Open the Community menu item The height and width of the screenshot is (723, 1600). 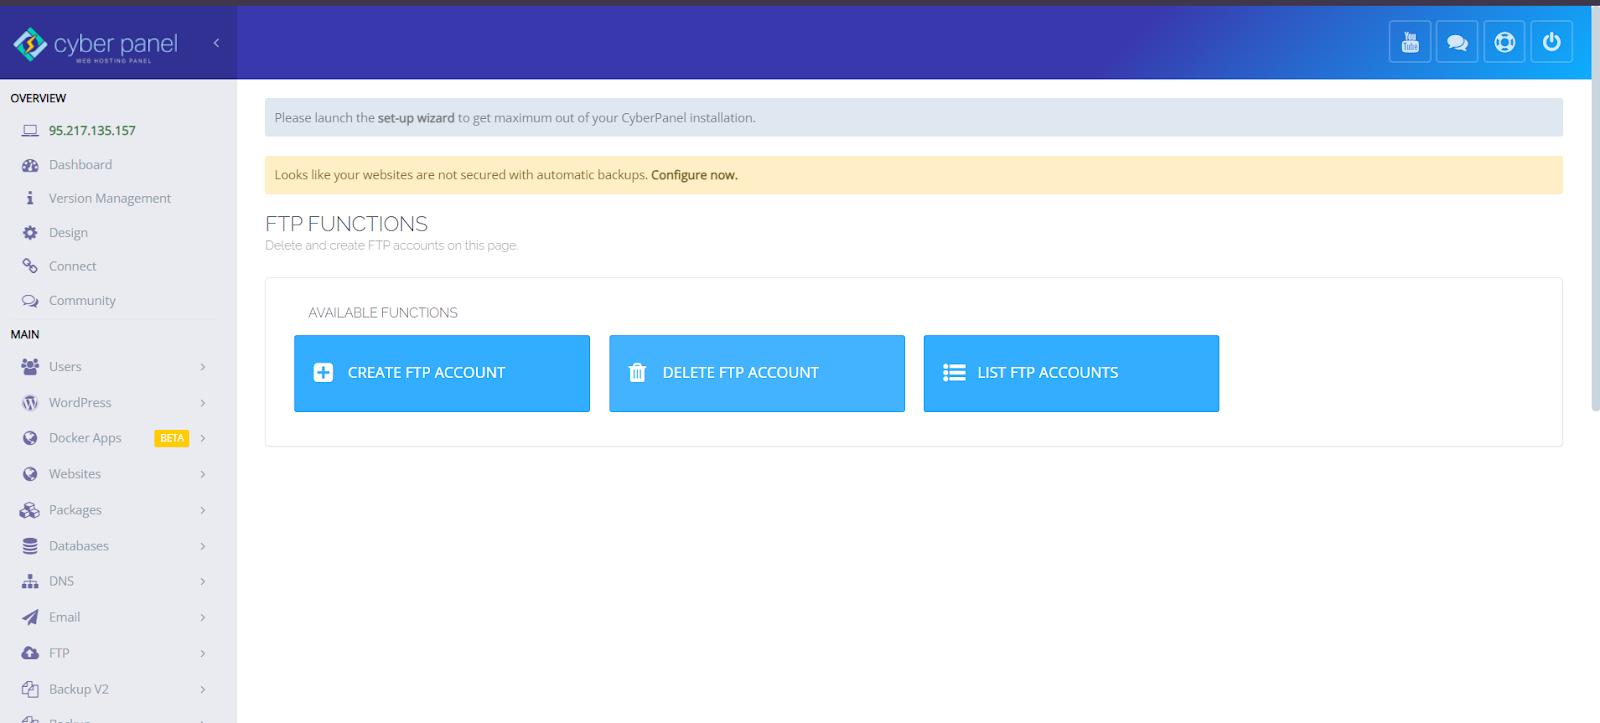click(x=82, y=301)
